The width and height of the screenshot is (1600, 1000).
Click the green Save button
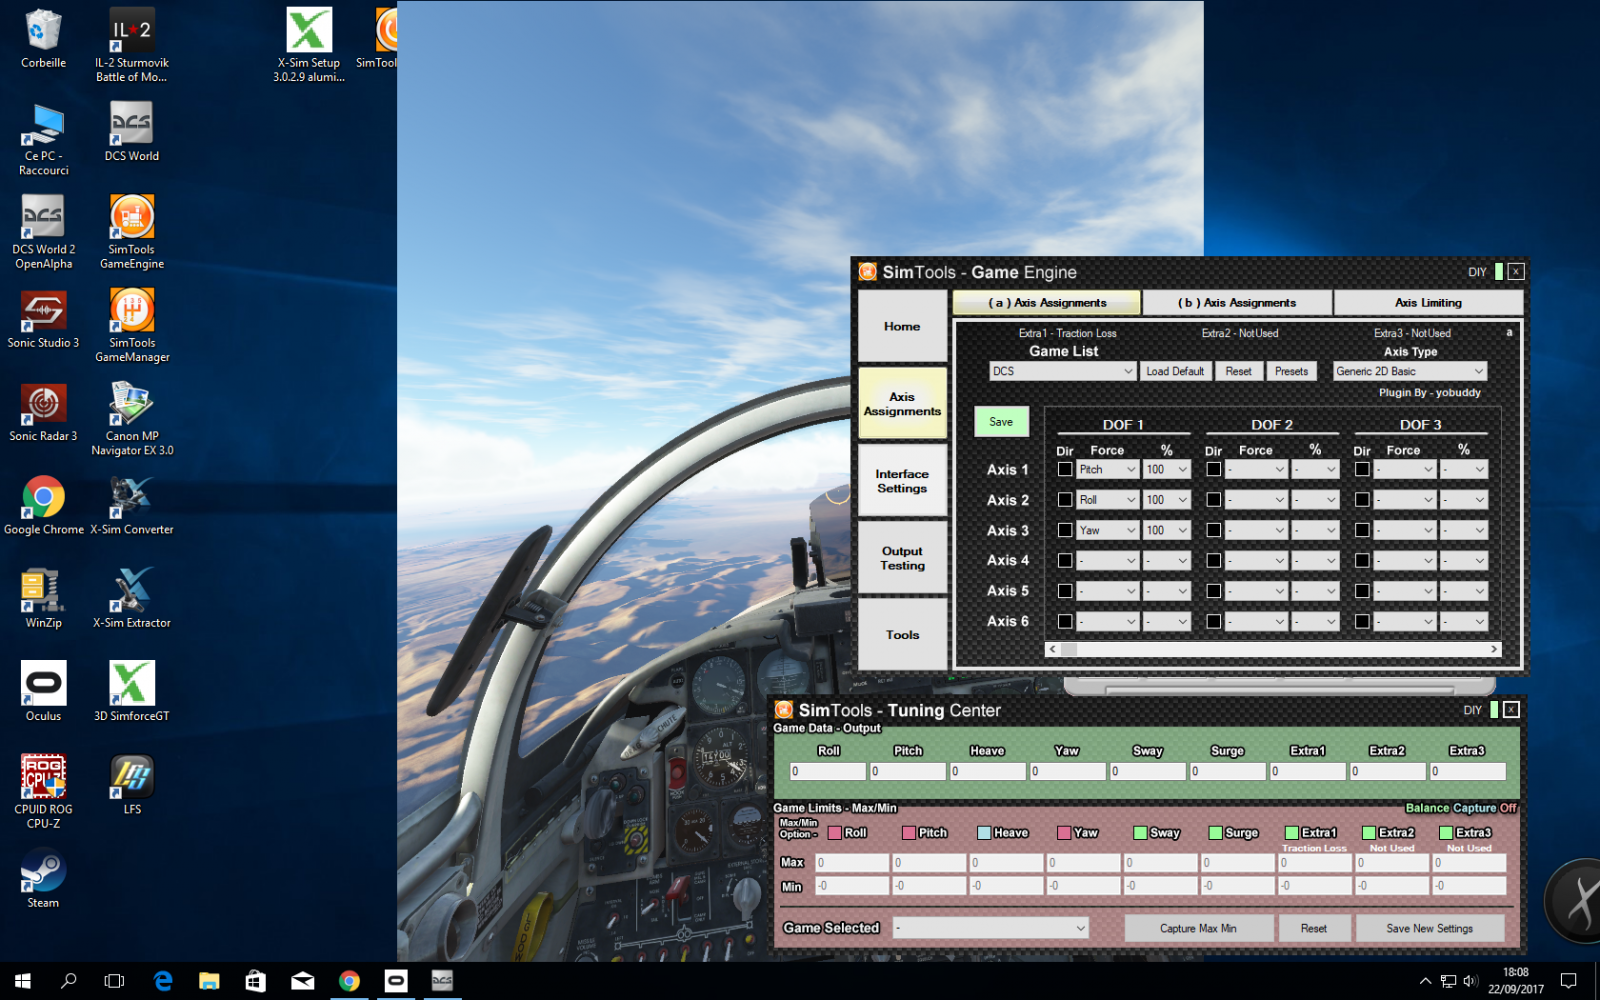click(x=1001, y=422)
